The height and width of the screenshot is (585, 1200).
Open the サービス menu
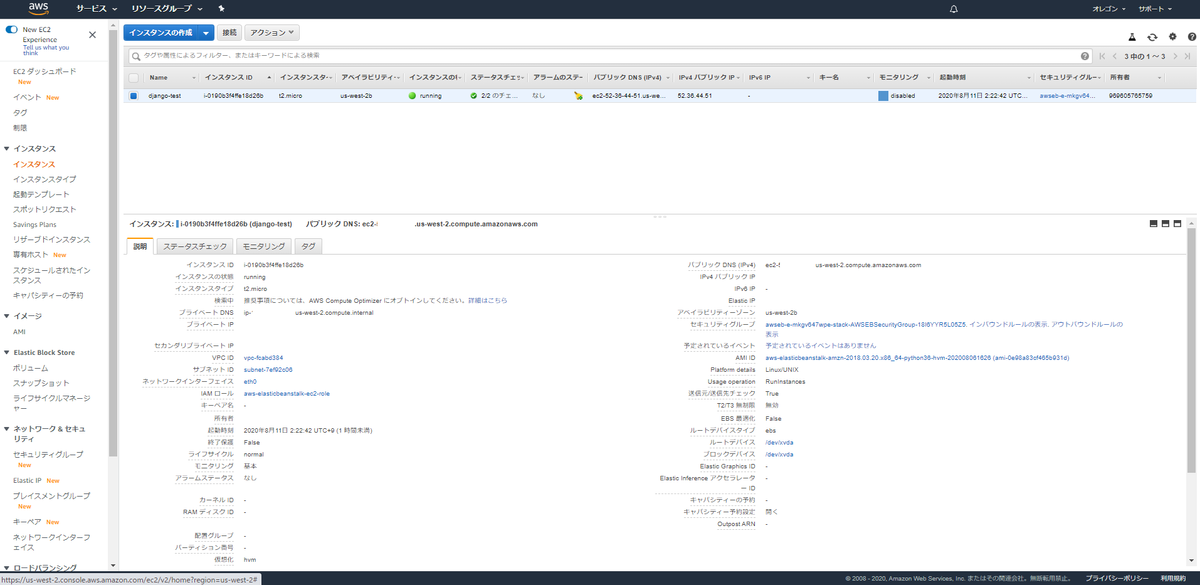96,8
